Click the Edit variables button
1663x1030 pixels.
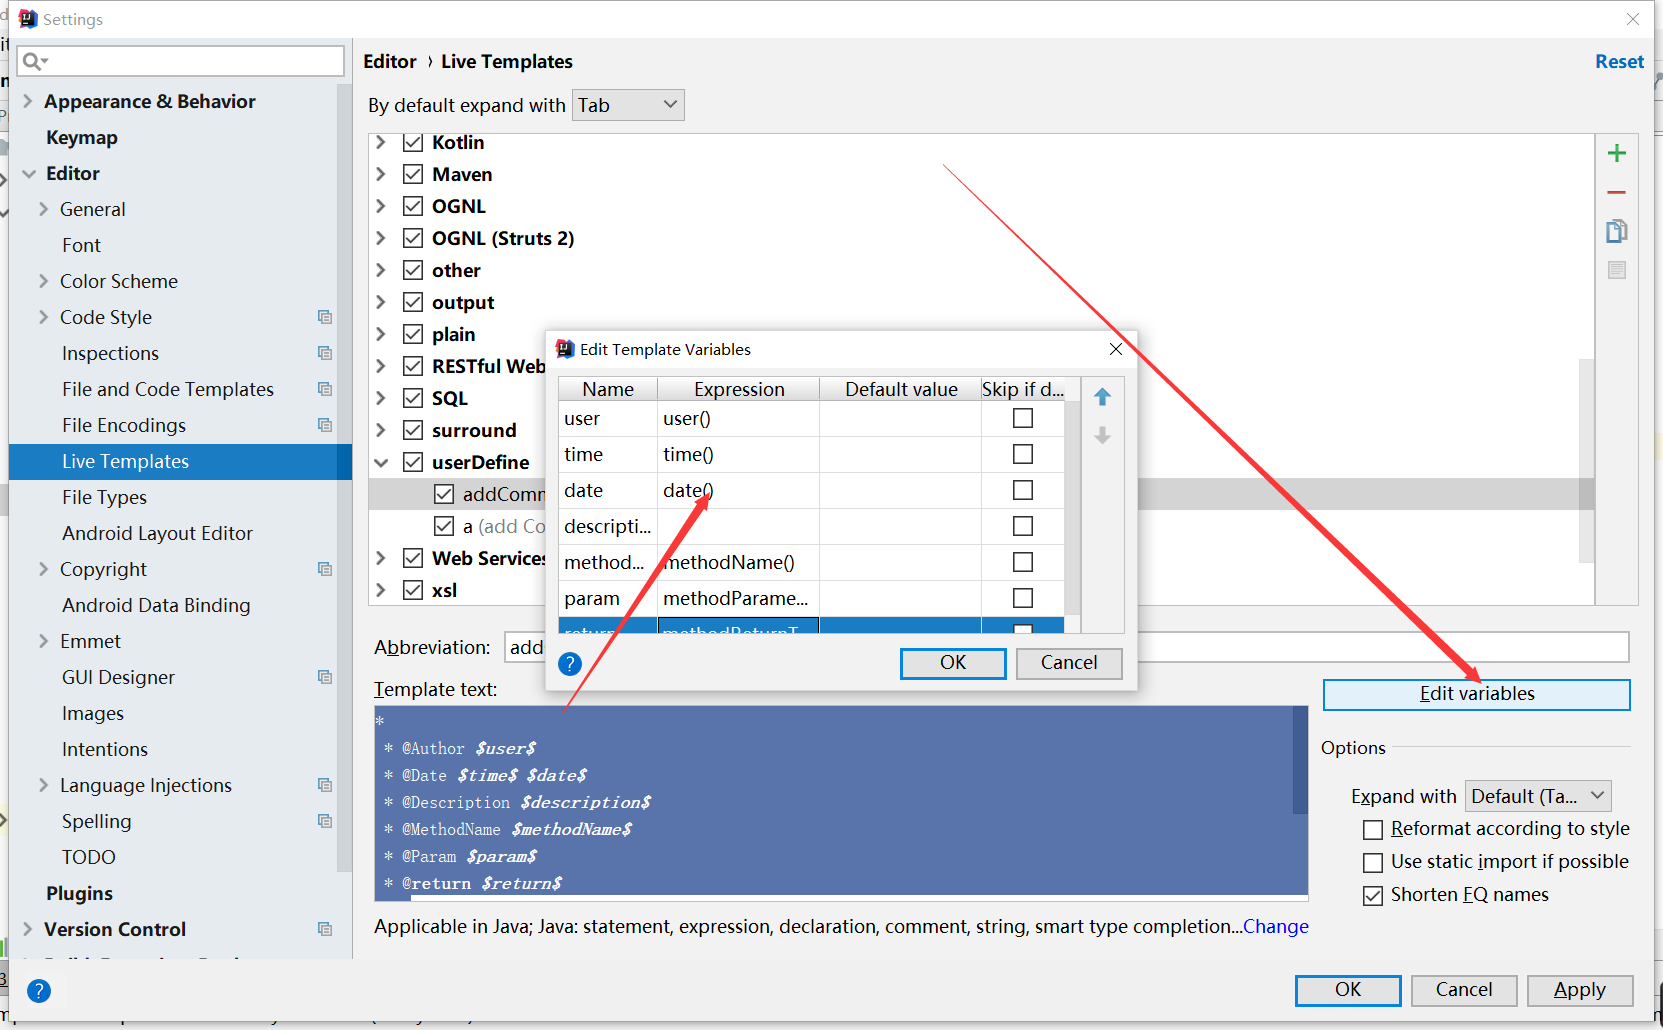coord(1476,694)
